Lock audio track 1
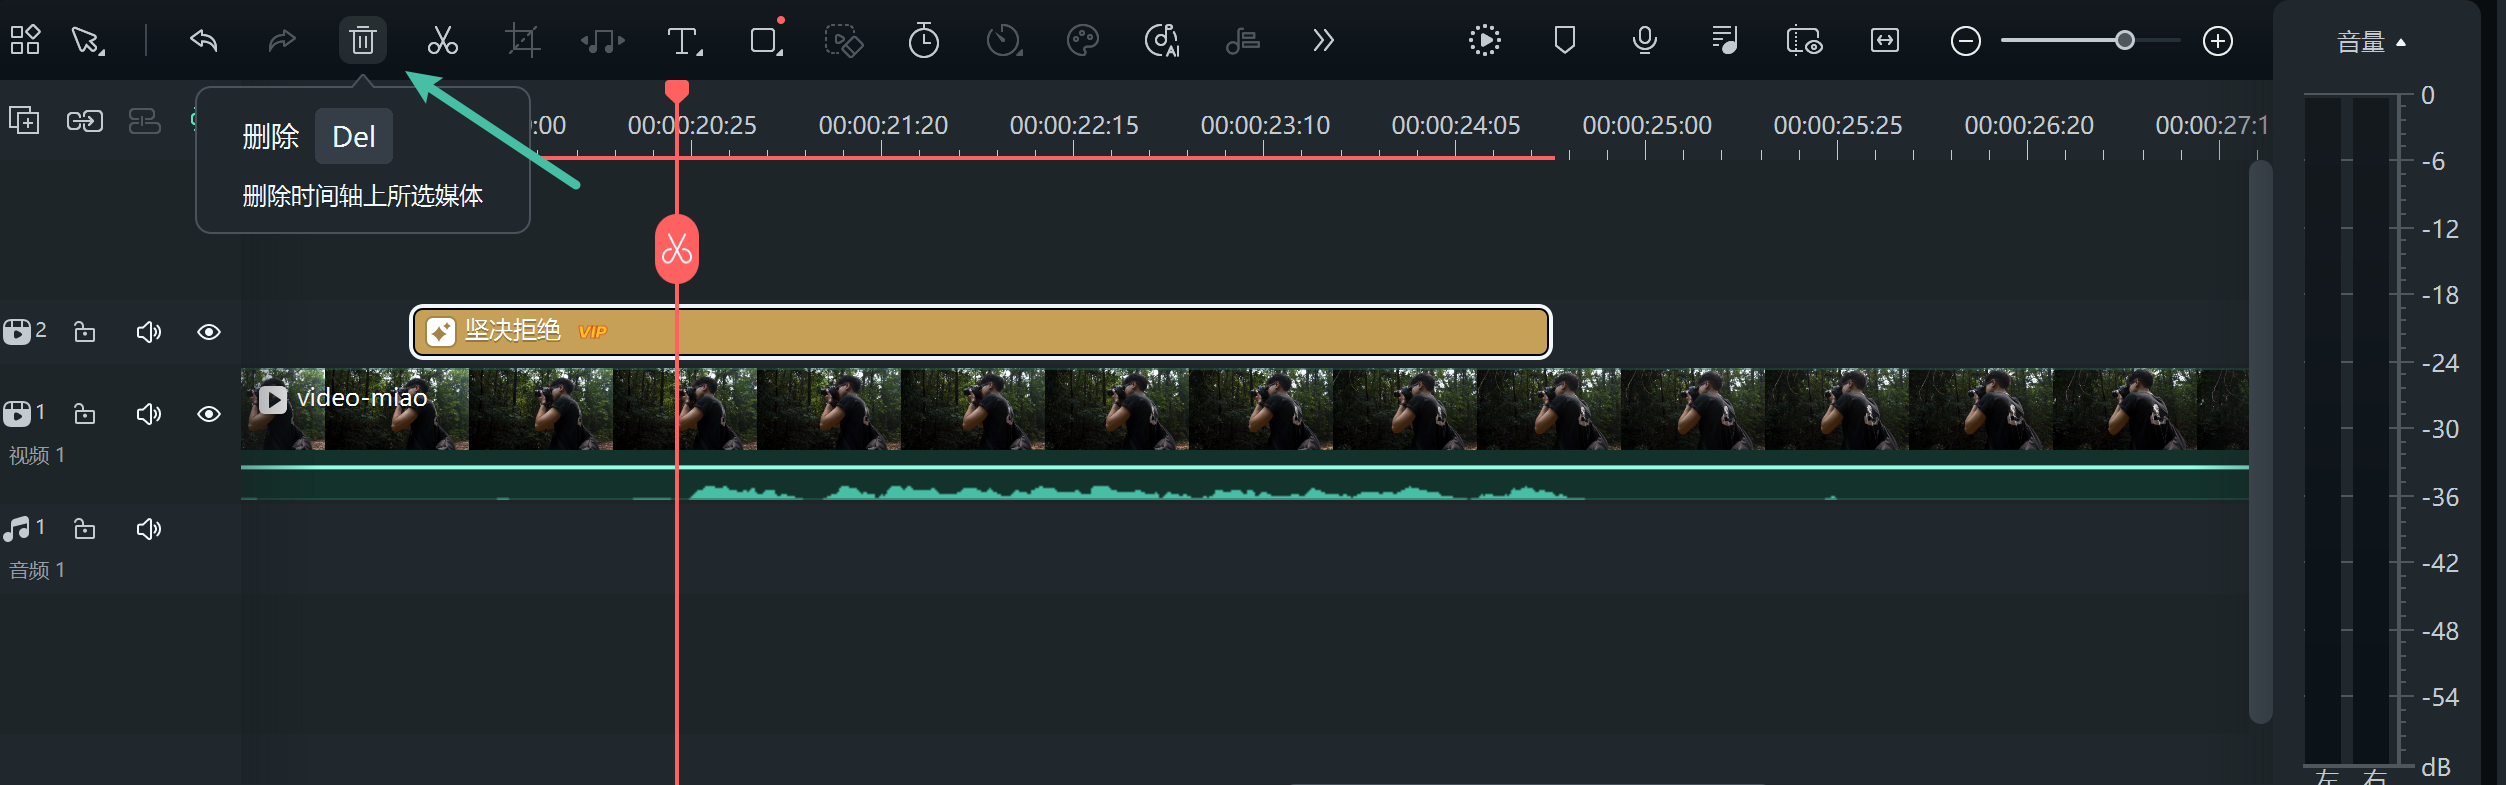The width and height of the screenshot is (2506, 785). pyautogui.click(x=85, y=528)
